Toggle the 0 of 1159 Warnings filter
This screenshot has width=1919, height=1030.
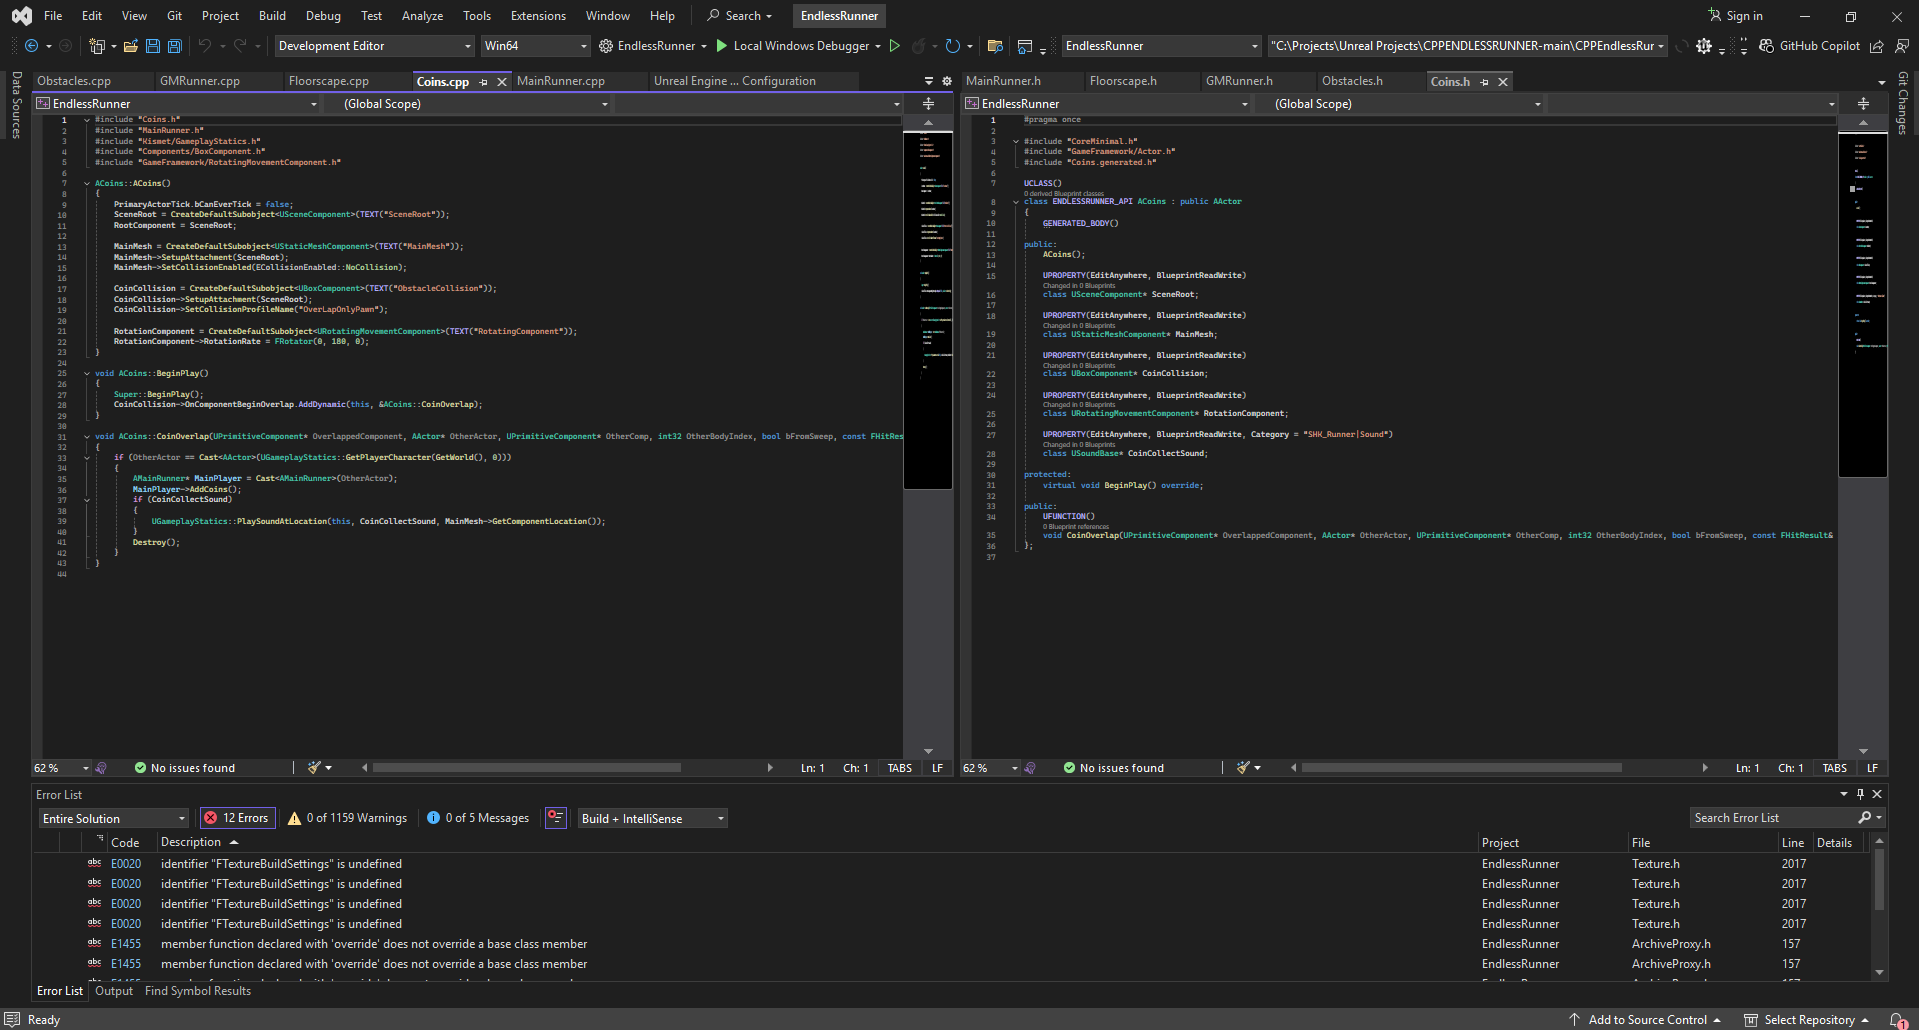348,818
